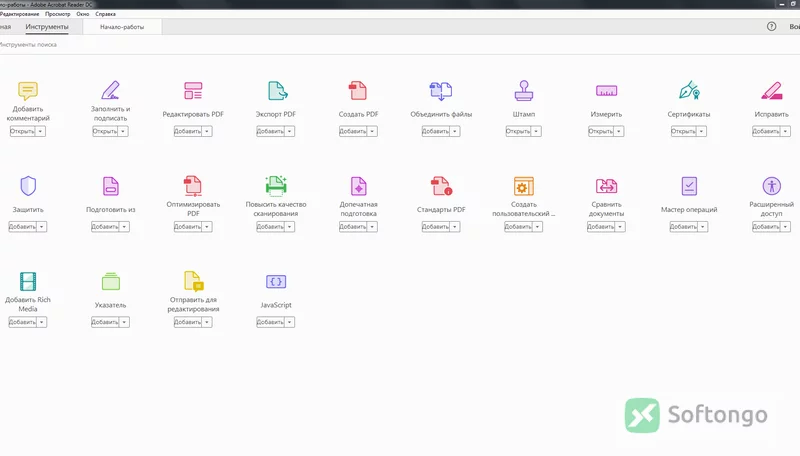Expand the dropdown arrow under Объединить файлы
Viewport: 800px width, 456px height.
tap(455, 132)
